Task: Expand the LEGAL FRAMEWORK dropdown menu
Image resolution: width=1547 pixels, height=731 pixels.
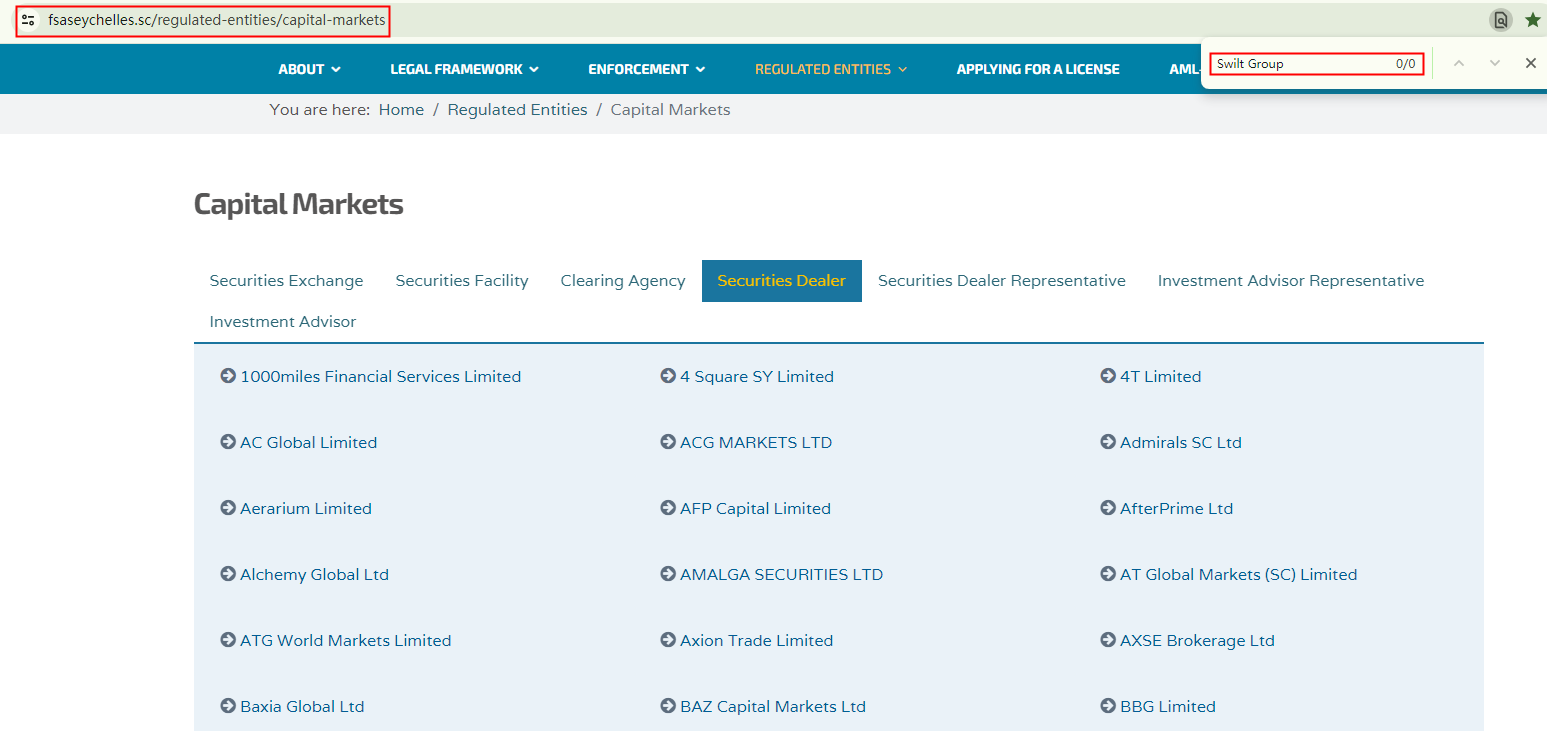Action: point(464,69)
